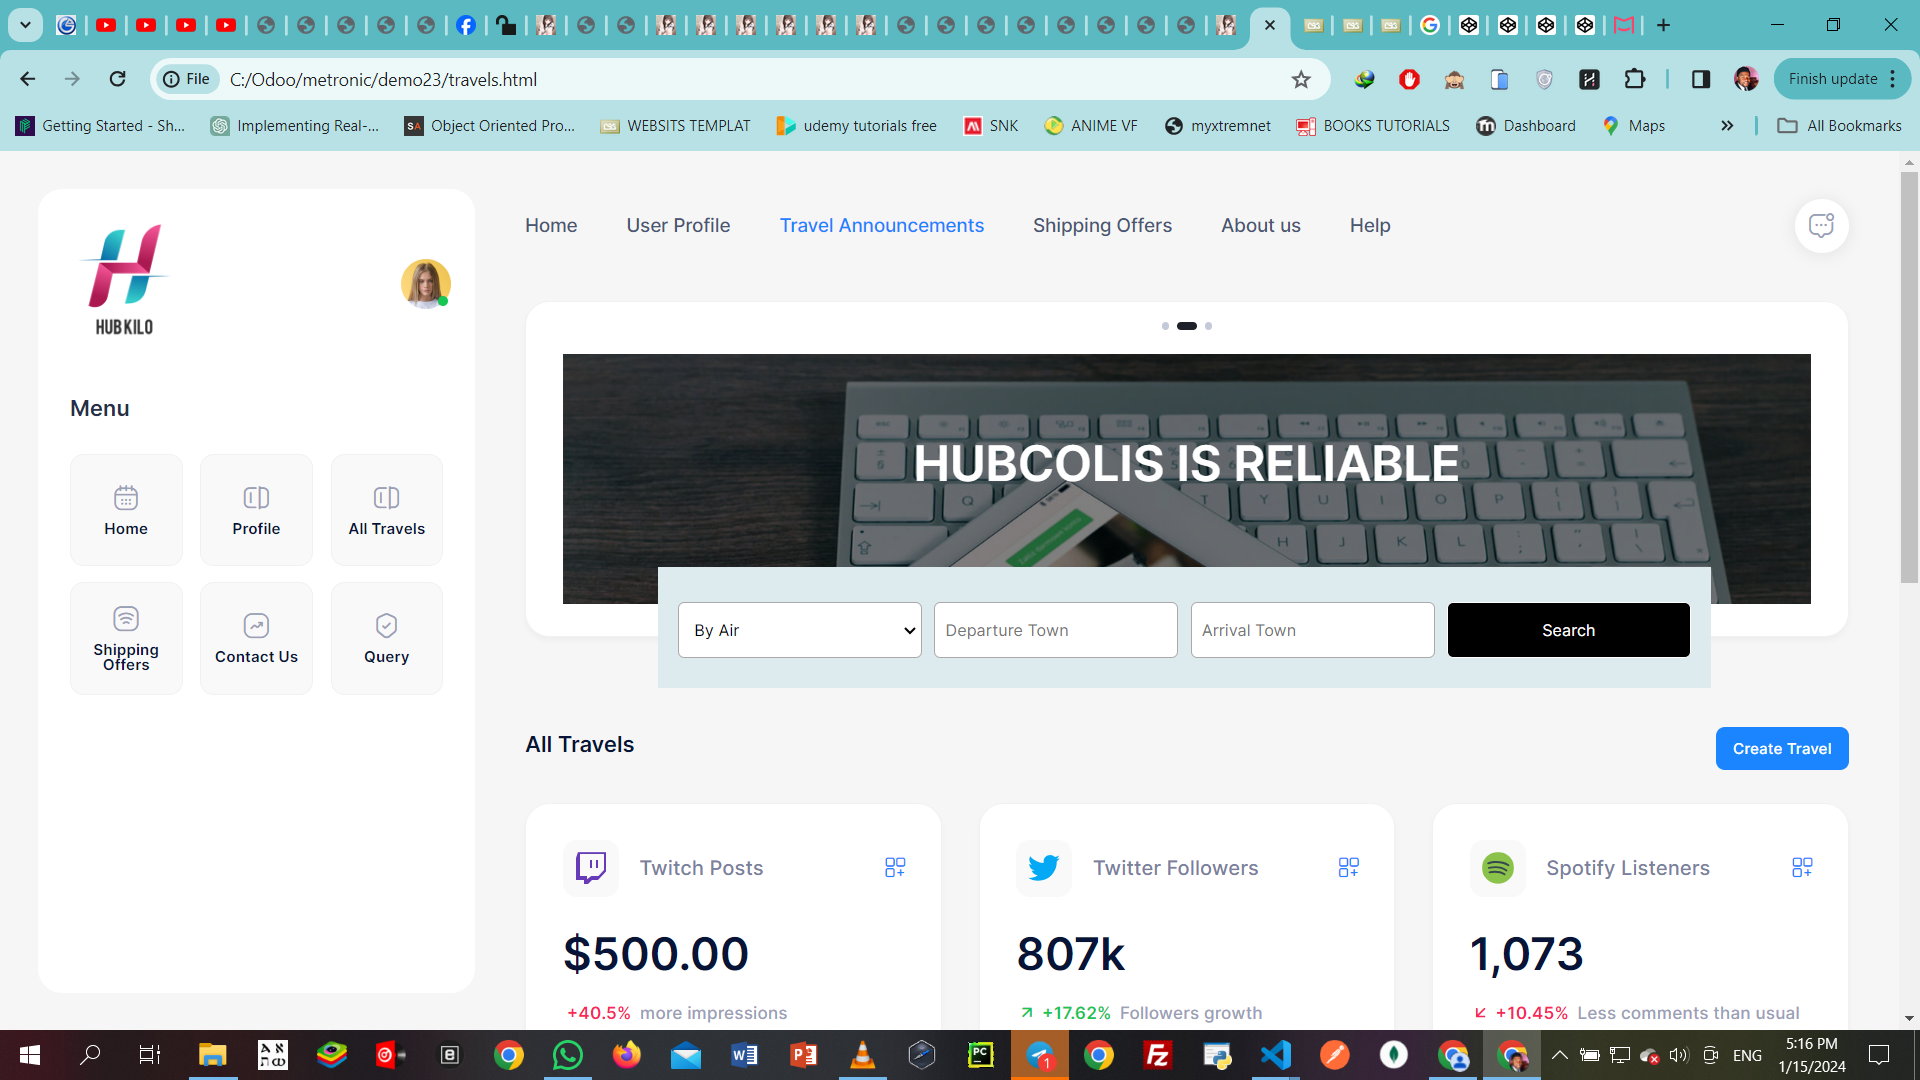Open the BOOKS TUTORIALS bookmark
Viewport: 1920px width, 1080px height.
pyautogui.click(x=1373, y=126)
